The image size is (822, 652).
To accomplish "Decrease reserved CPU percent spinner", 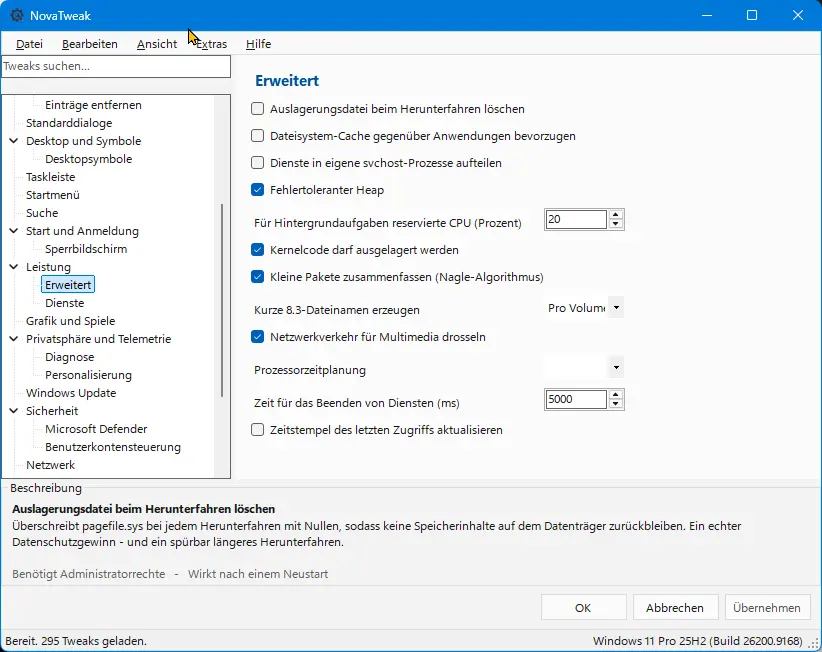I will point(616,224).
